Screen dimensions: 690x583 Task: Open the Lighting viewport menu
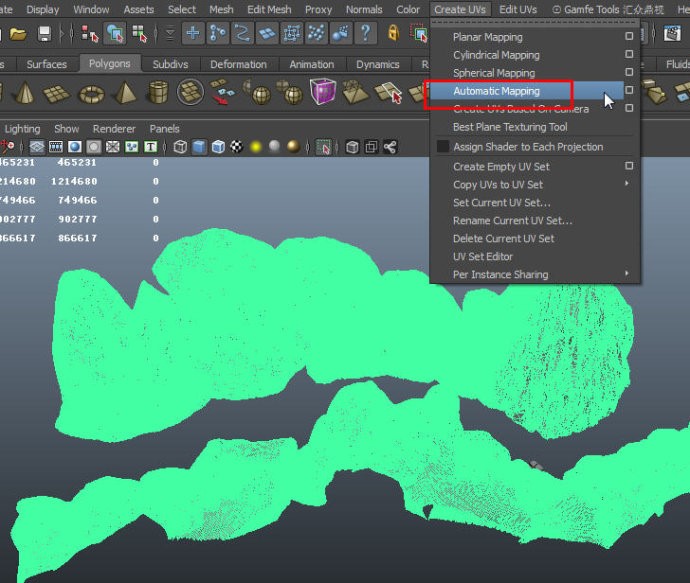(x=22, y=129)
